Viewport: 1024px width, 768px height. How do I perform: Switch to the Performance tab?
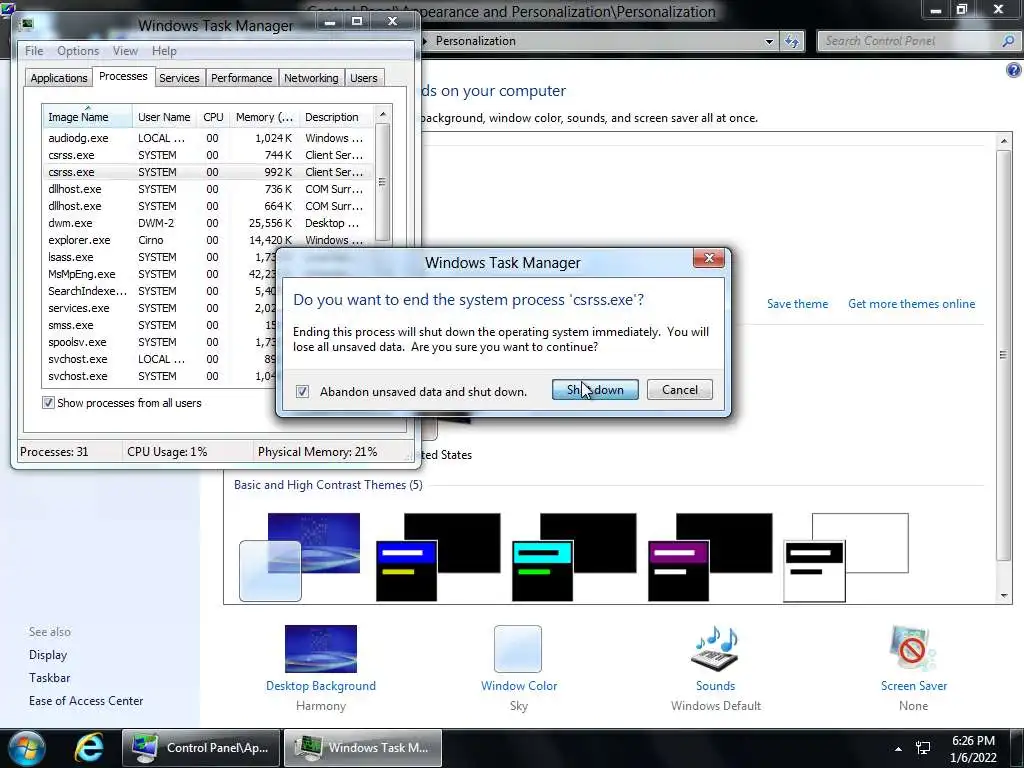point(241,78)
